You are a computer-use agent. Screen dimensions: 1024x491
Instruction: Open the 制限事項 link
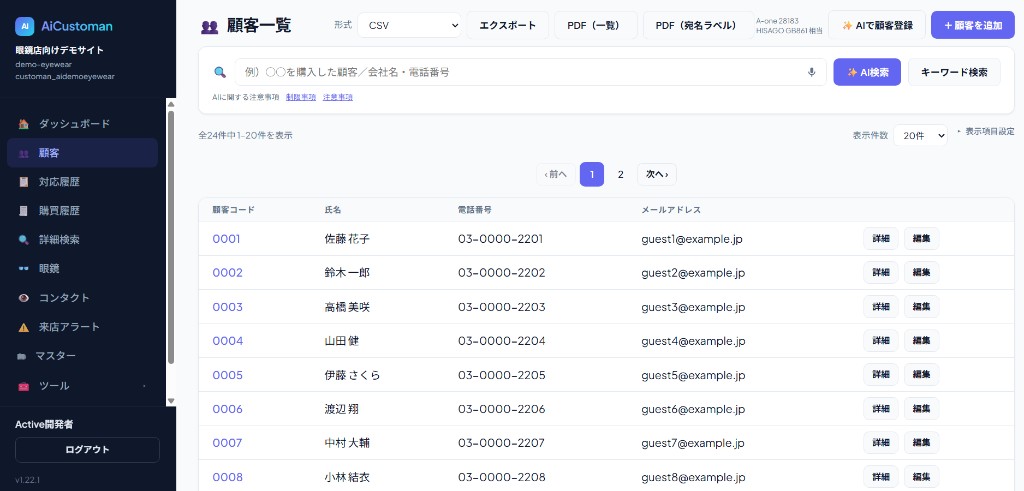point(301,97)
